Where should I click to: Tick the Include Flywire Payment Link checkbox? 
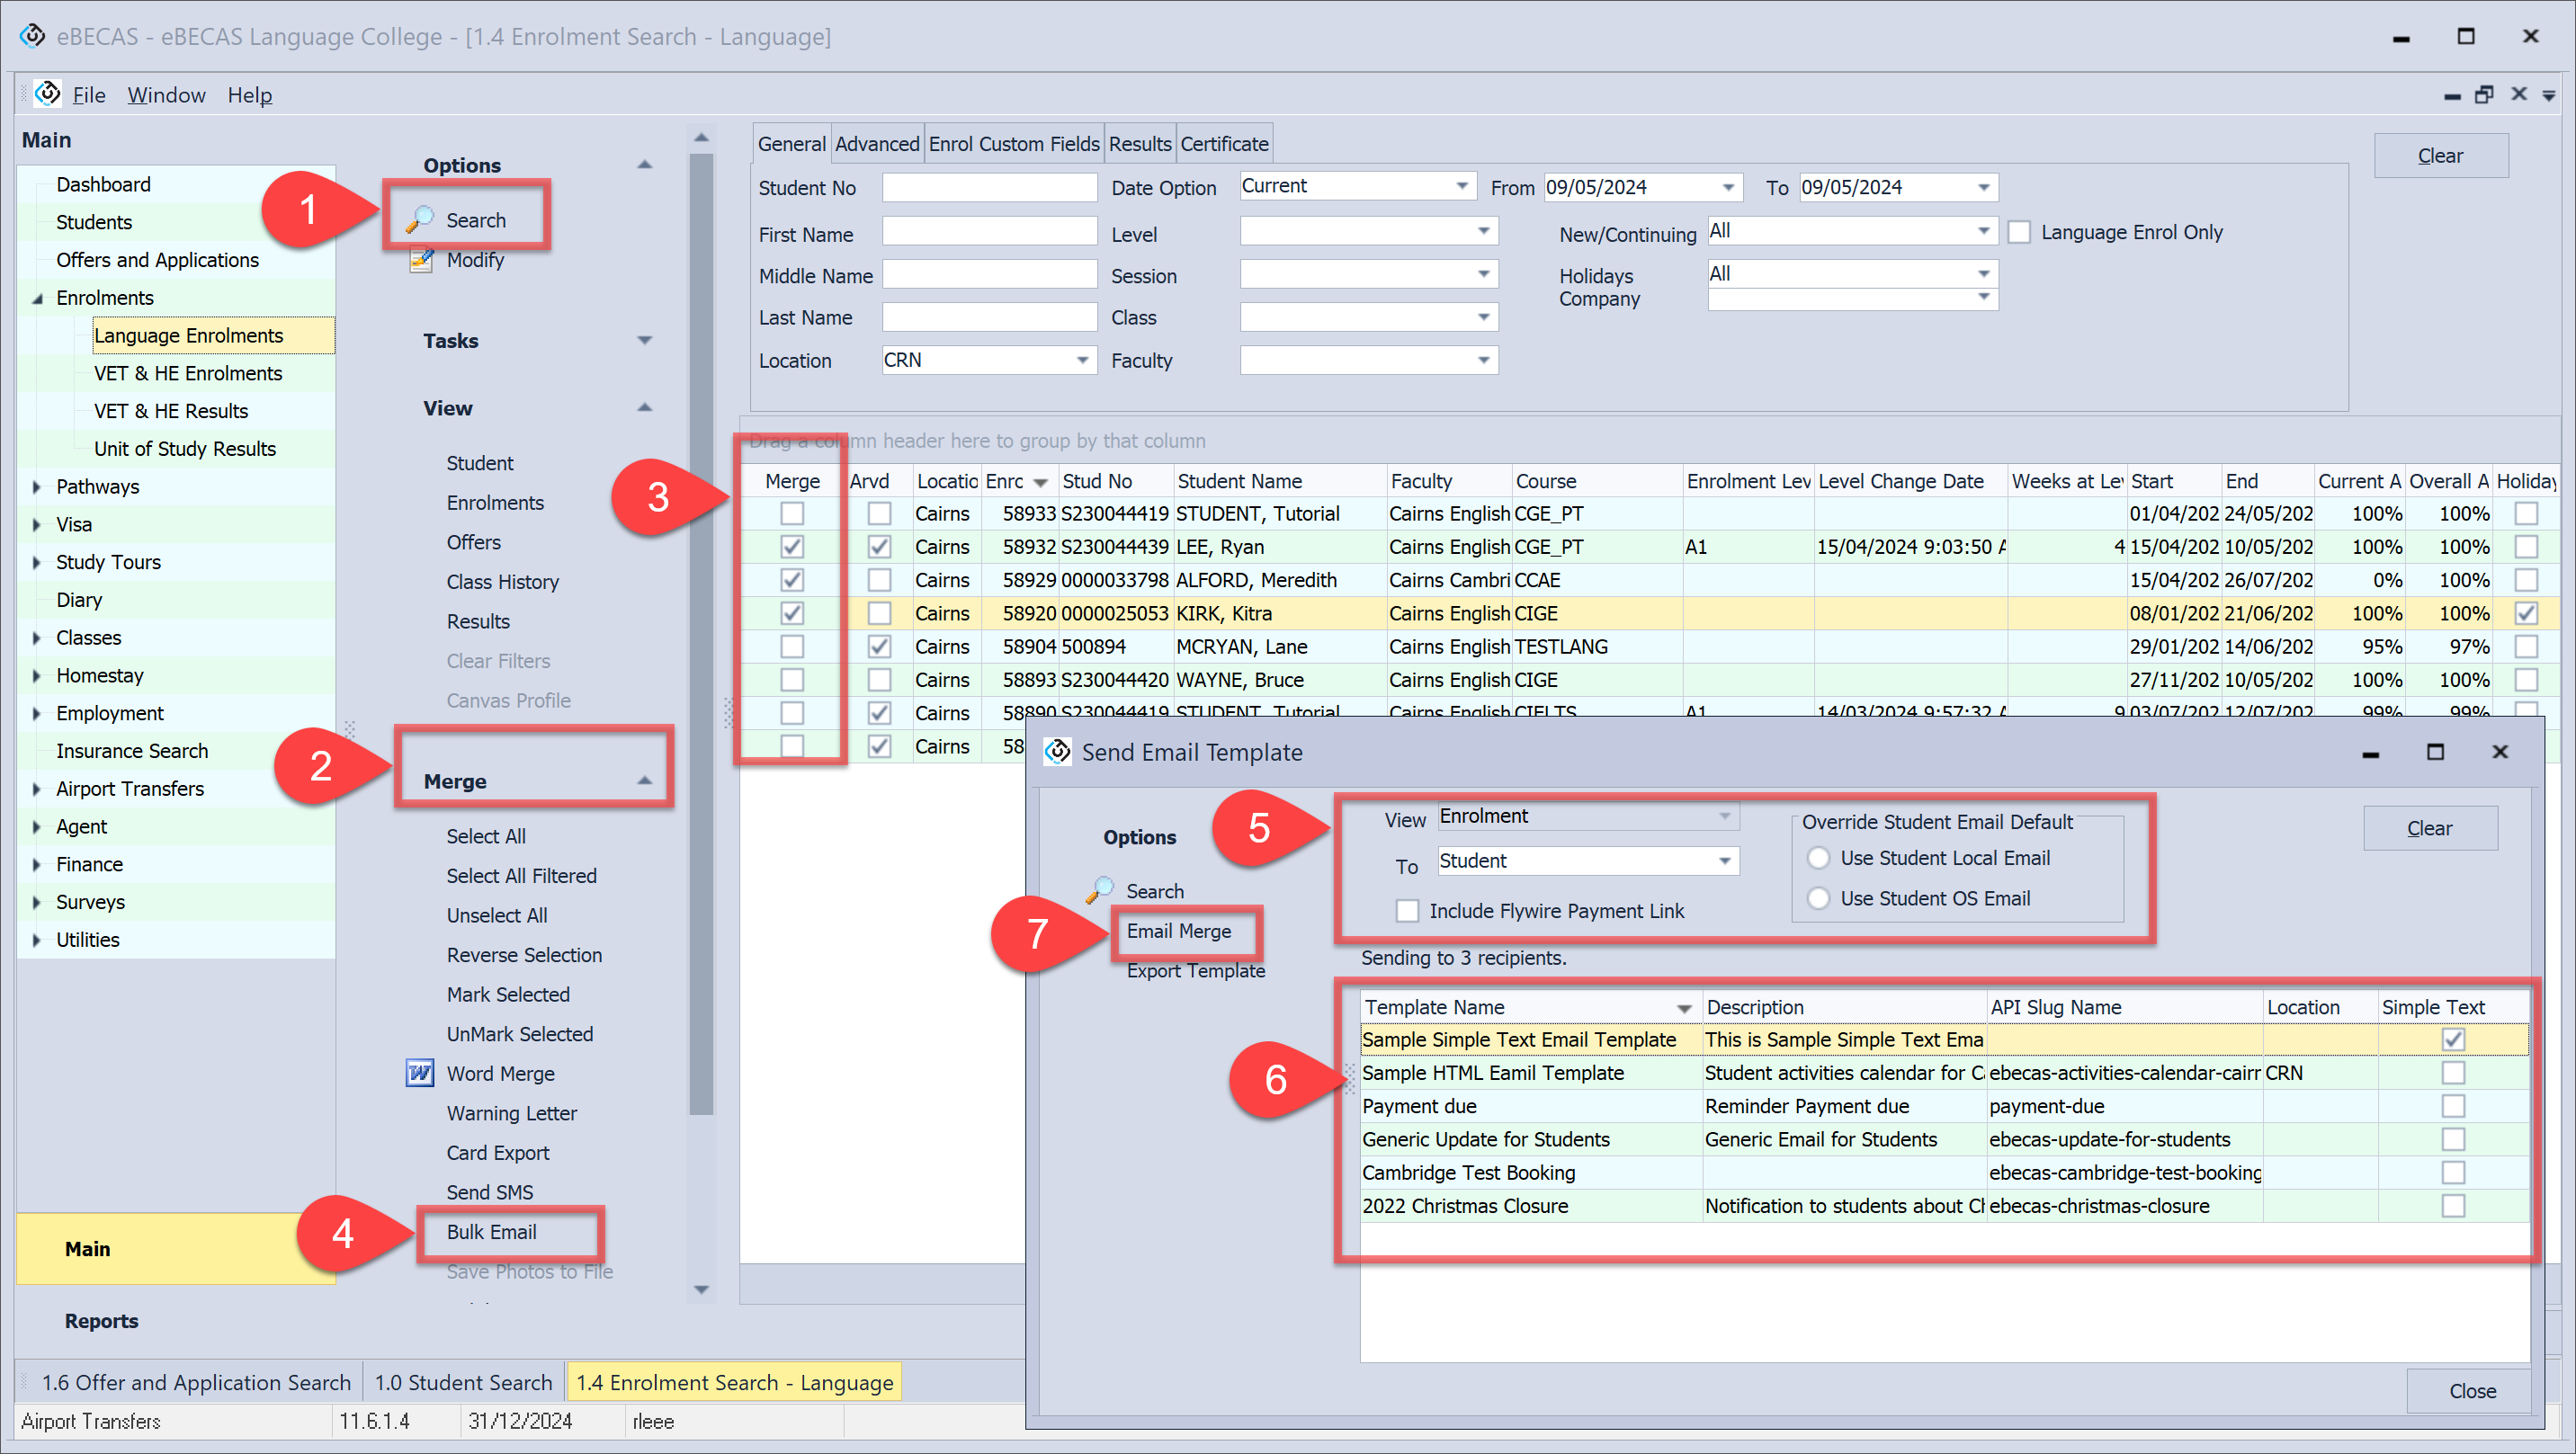(x=1407, y=910)
